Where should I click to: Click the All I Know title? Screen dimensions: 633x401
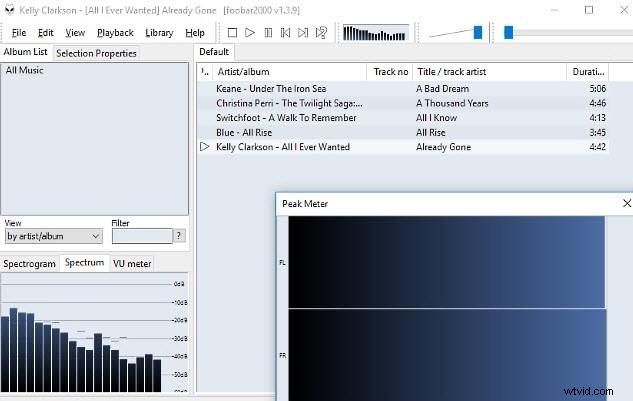(436, 118)
